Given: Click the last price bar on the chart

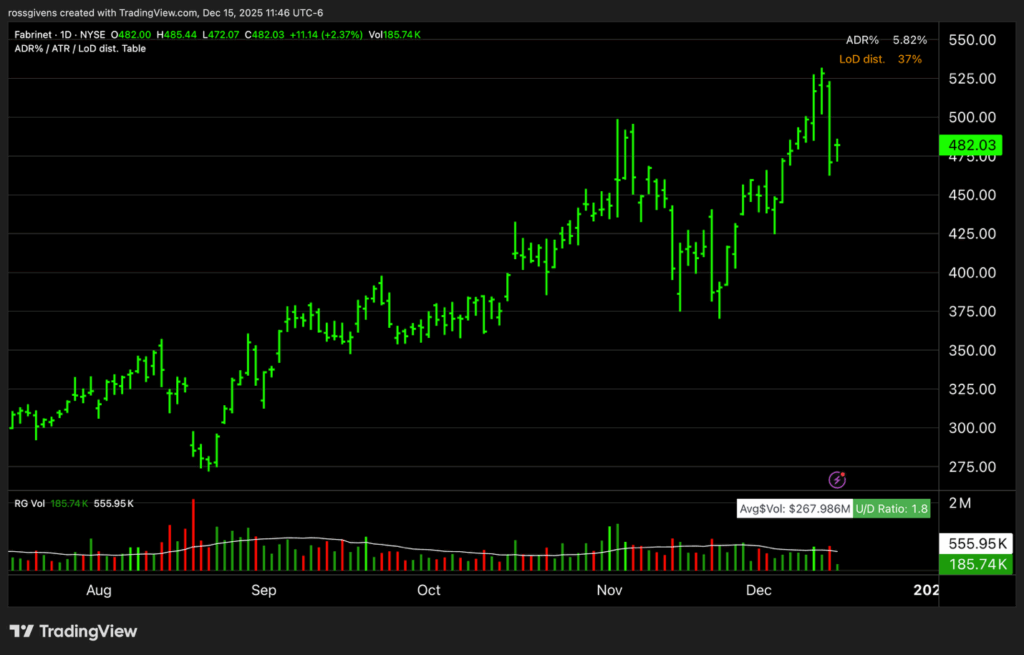Looking at the screenshot, I should (x=837, y=150).
